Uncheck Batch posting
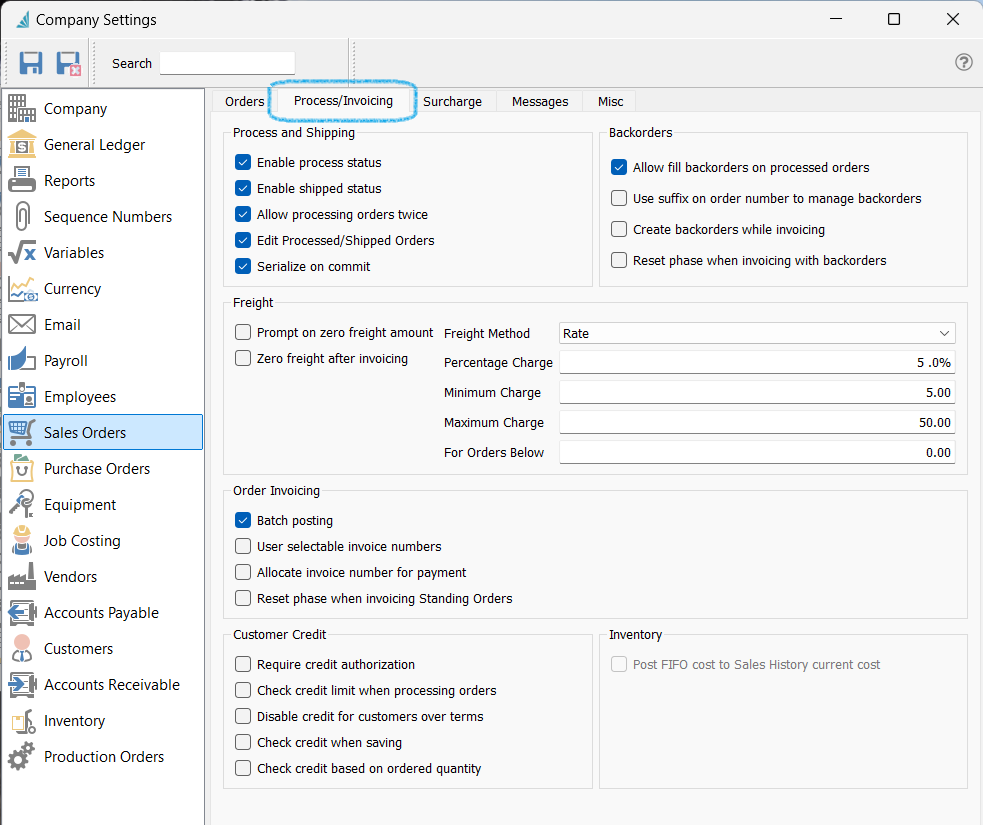983x825 pixels. tap(243, 520)
